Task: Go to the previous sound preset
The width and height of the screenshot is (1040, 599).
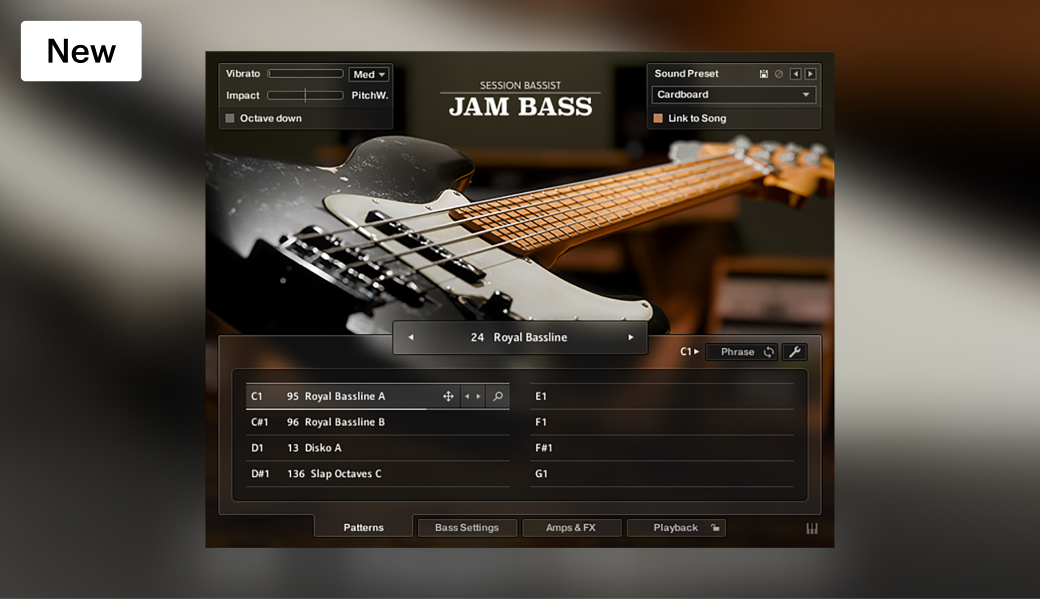Action: point(795,74)
